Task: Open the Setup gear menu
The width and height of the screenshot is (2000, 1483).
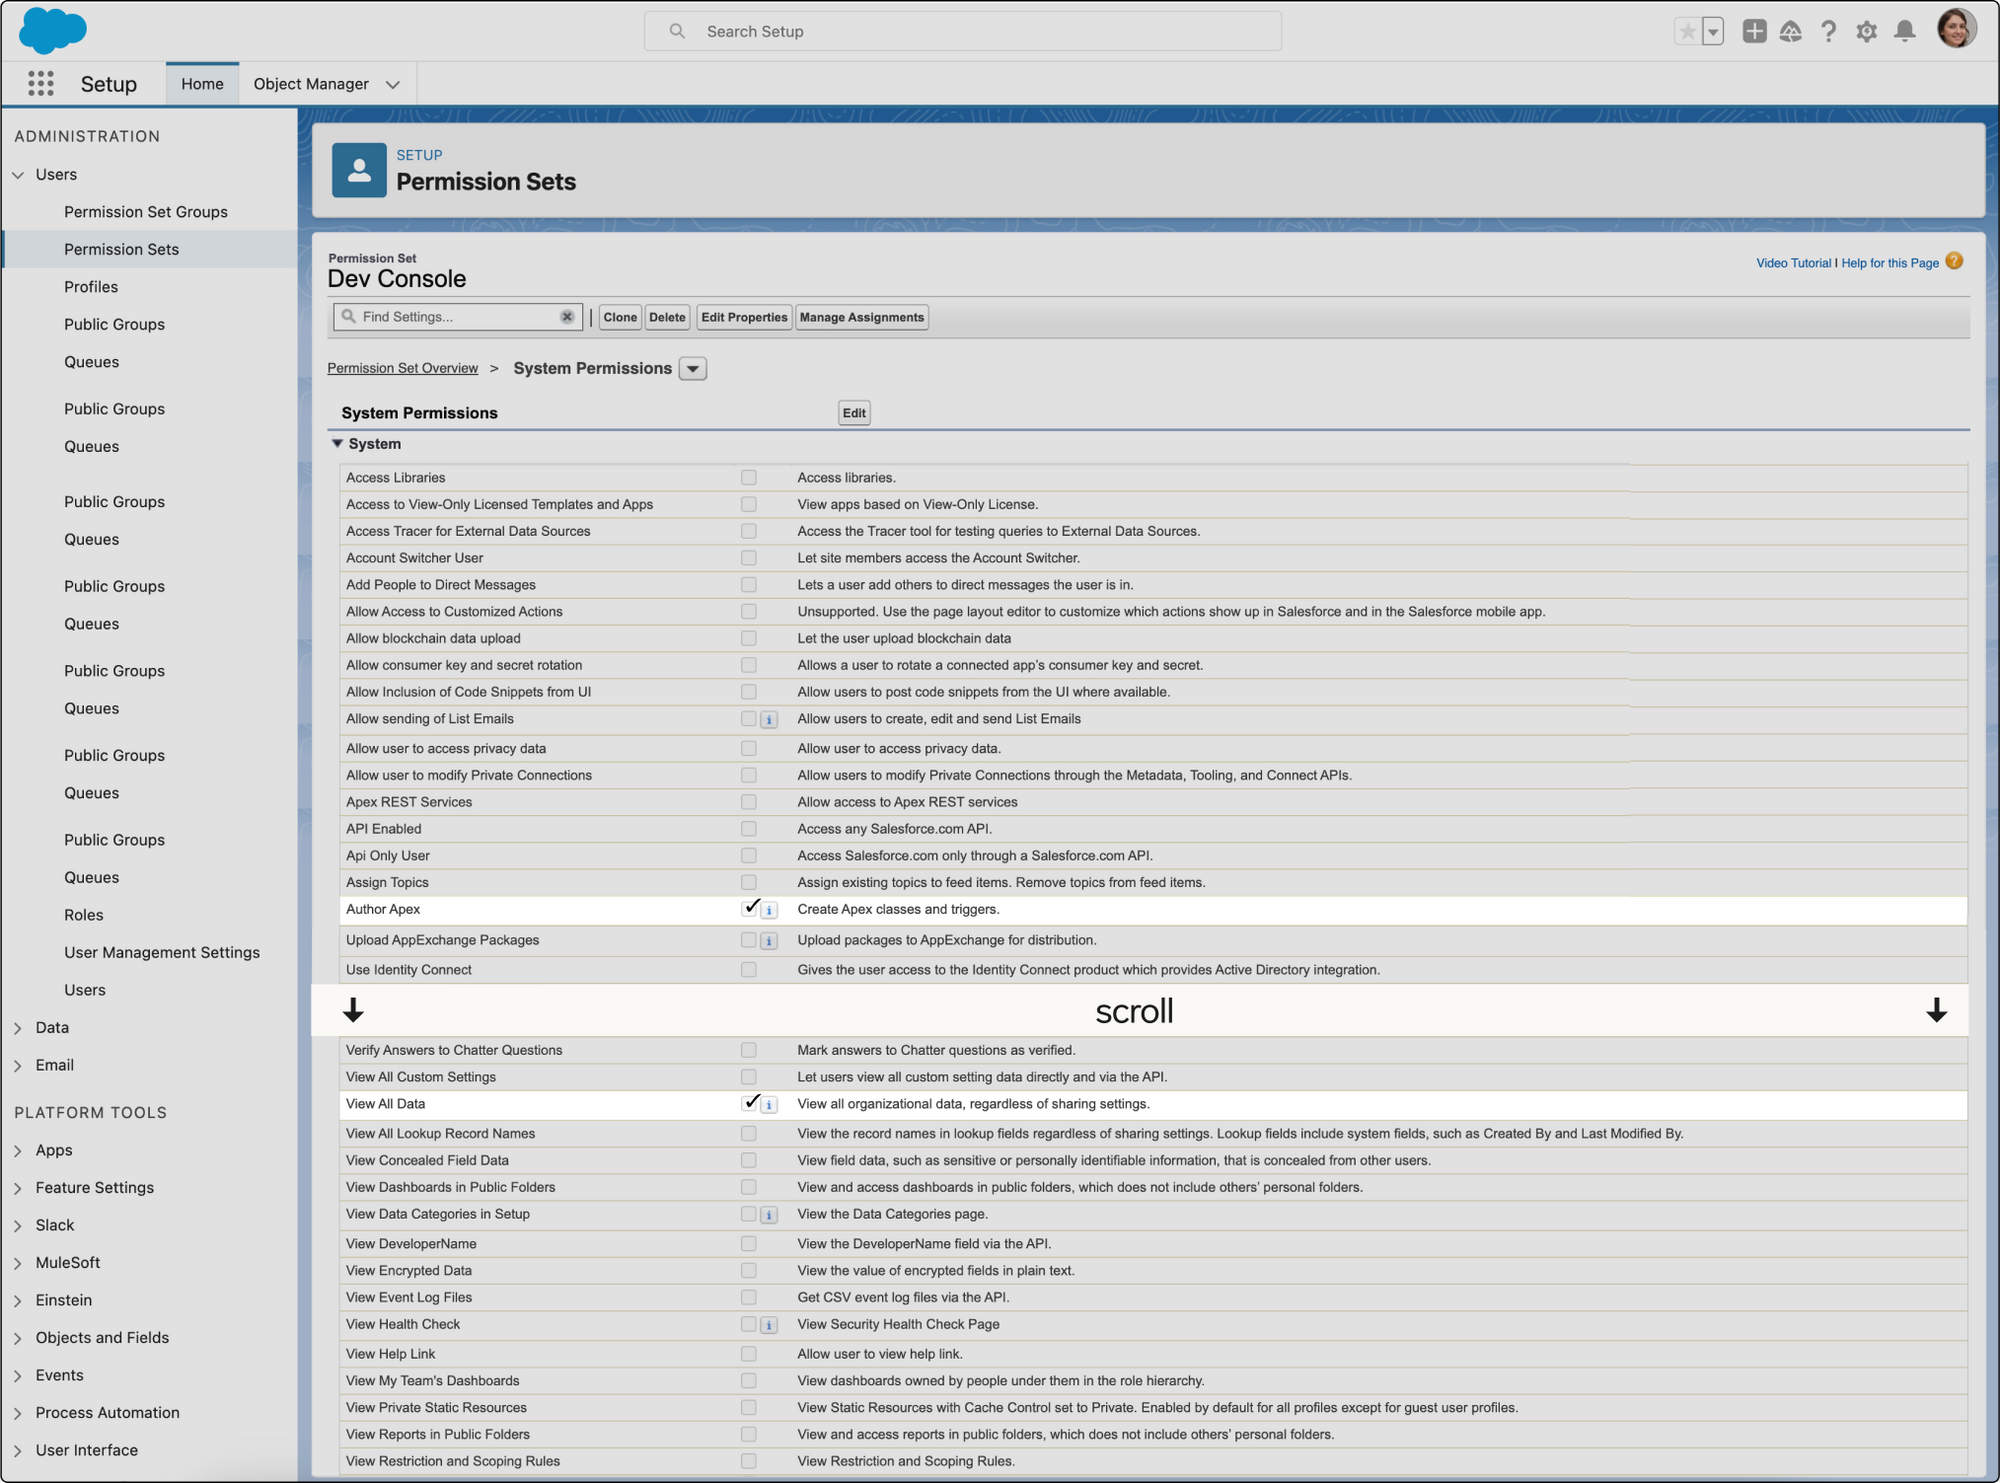Action: coord(1866,31)
